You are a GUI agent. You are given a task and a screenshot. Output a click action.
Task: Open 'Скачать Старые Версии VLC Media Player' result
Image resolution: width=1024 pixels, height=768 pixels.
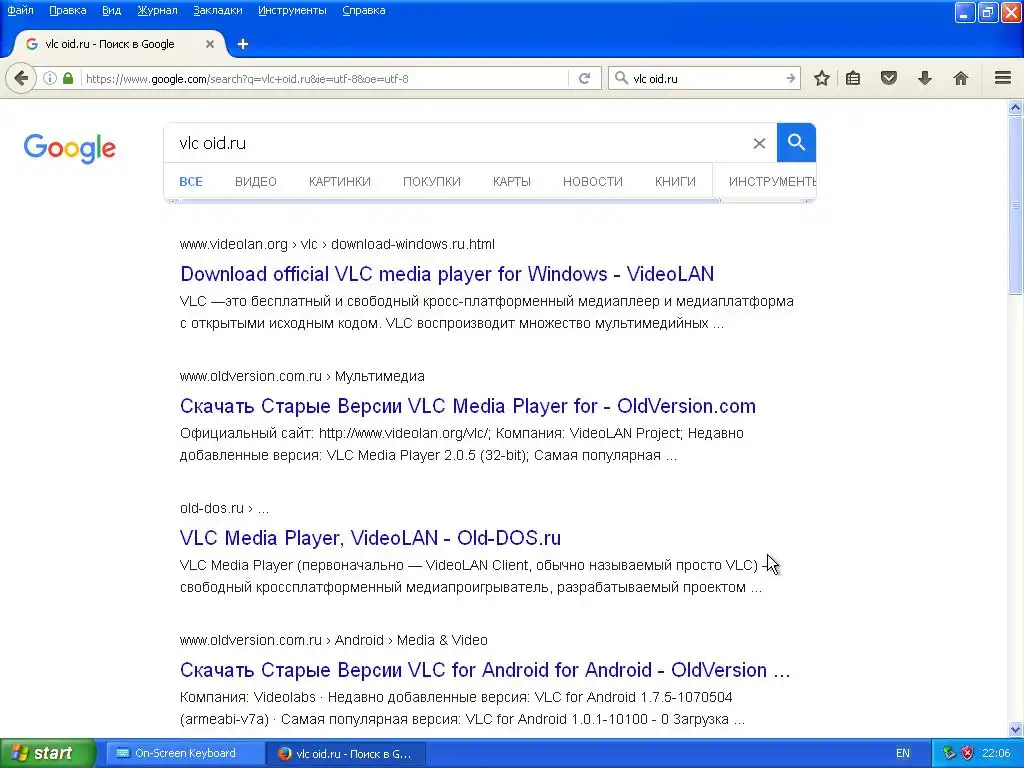point(468,406)
